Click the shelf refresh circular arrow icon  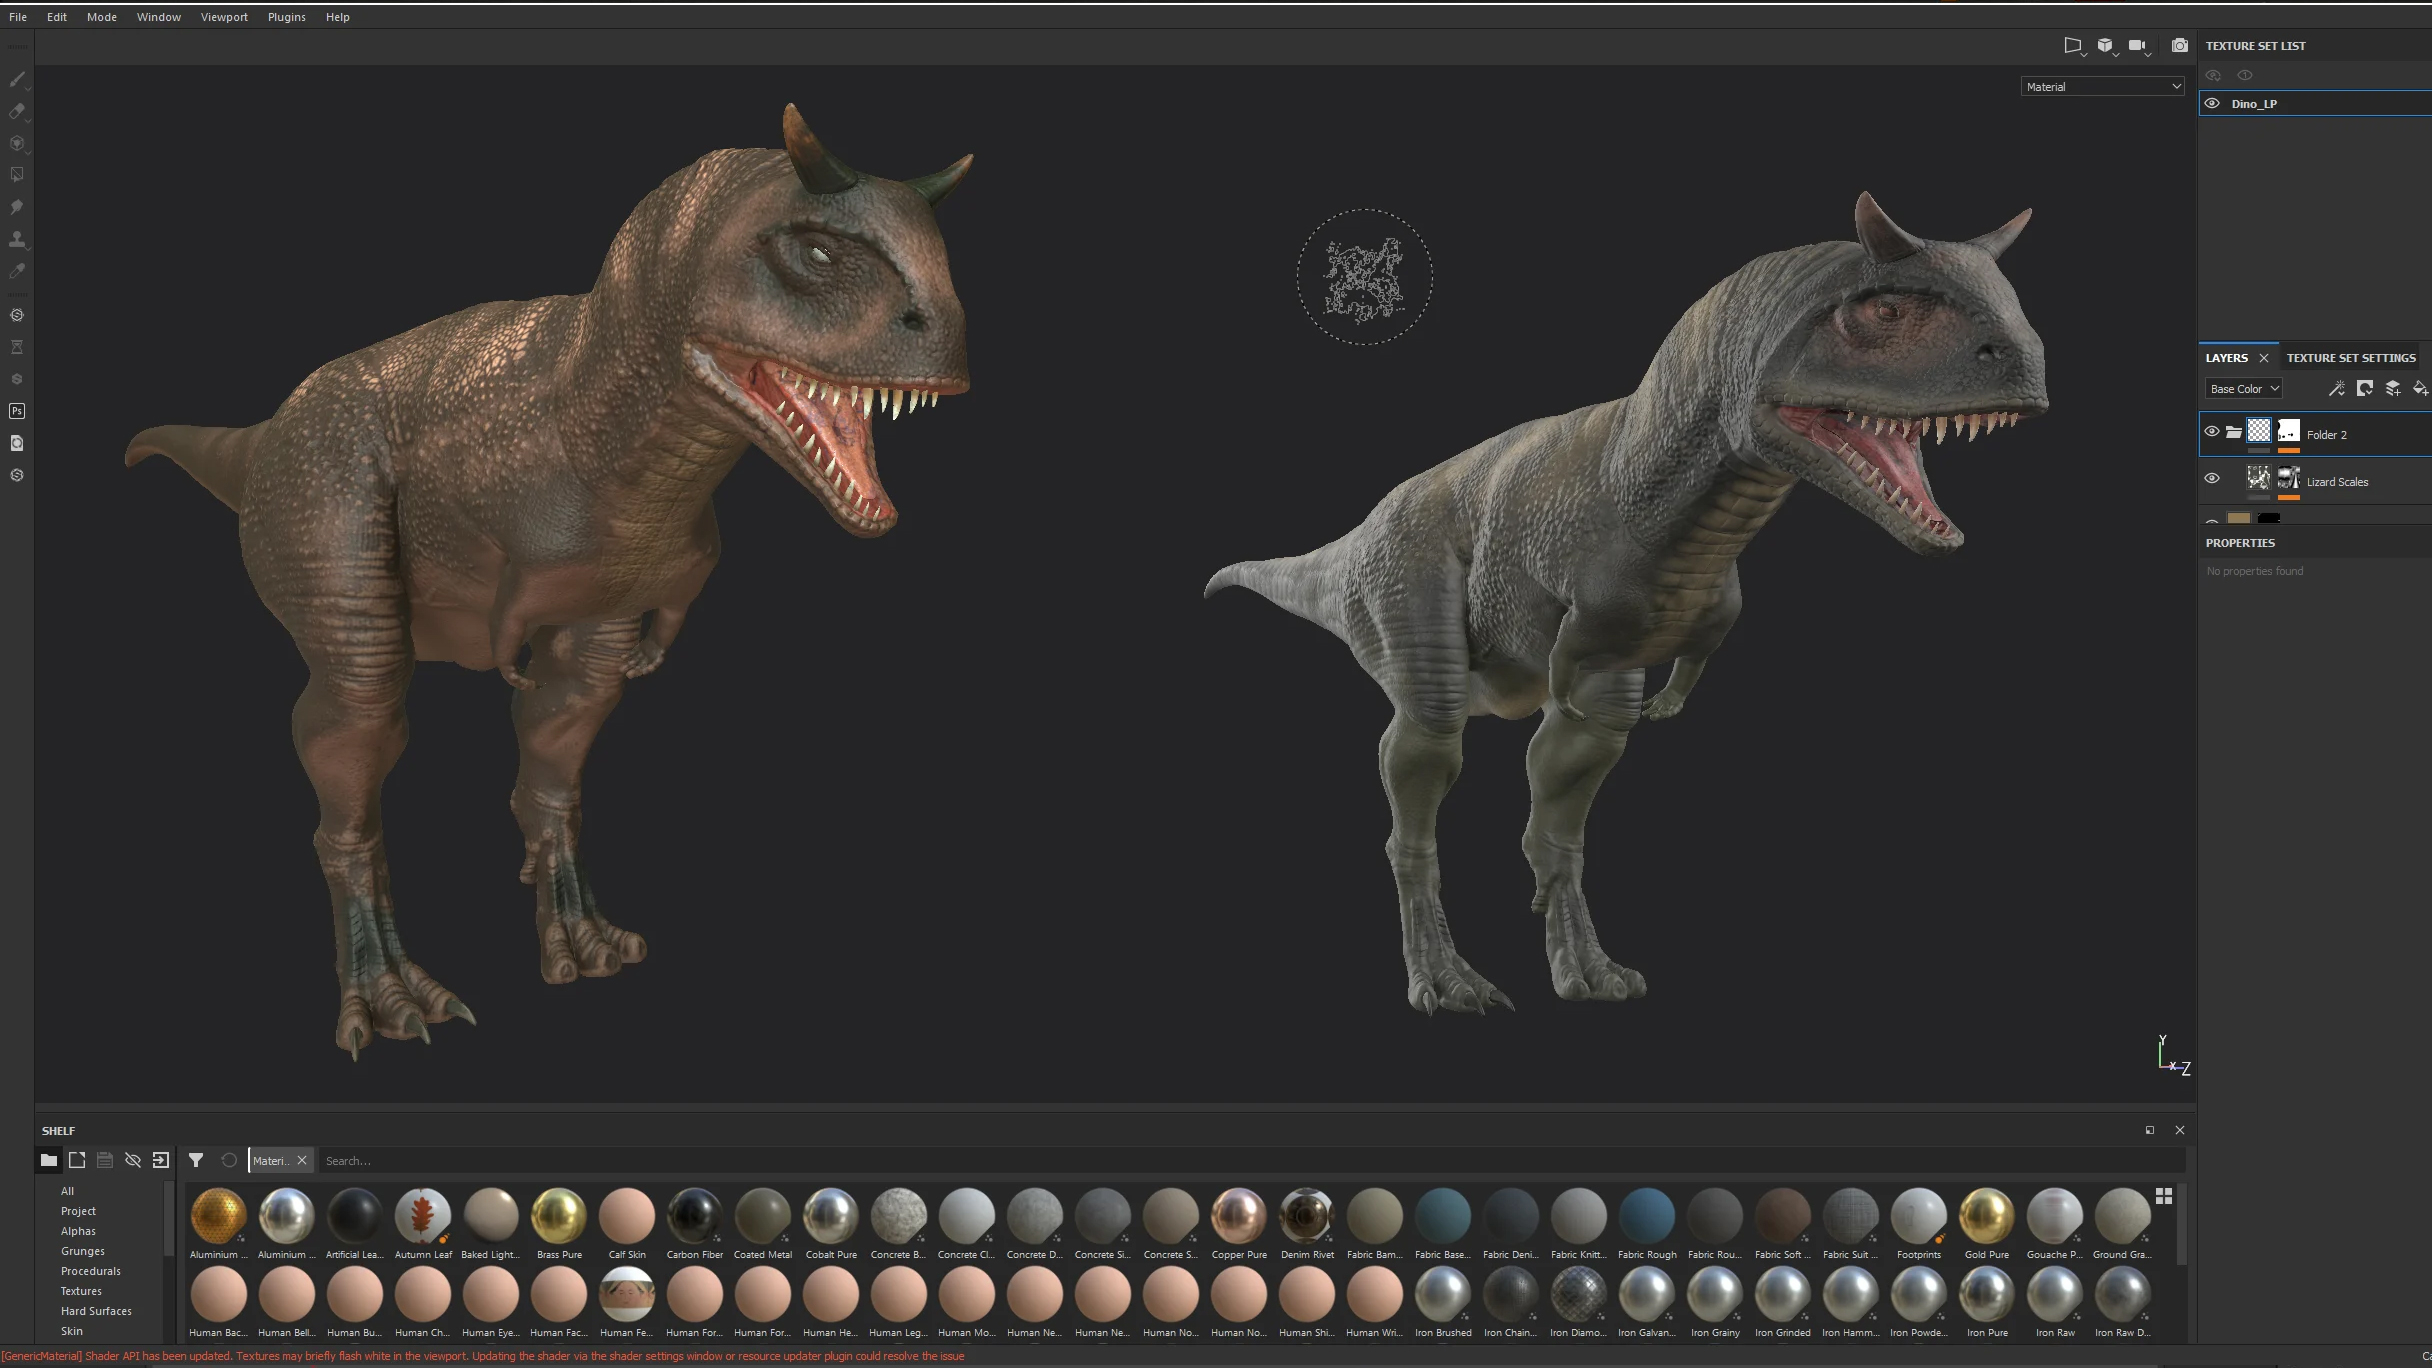pyautogui.click(x=229, y=1160)
